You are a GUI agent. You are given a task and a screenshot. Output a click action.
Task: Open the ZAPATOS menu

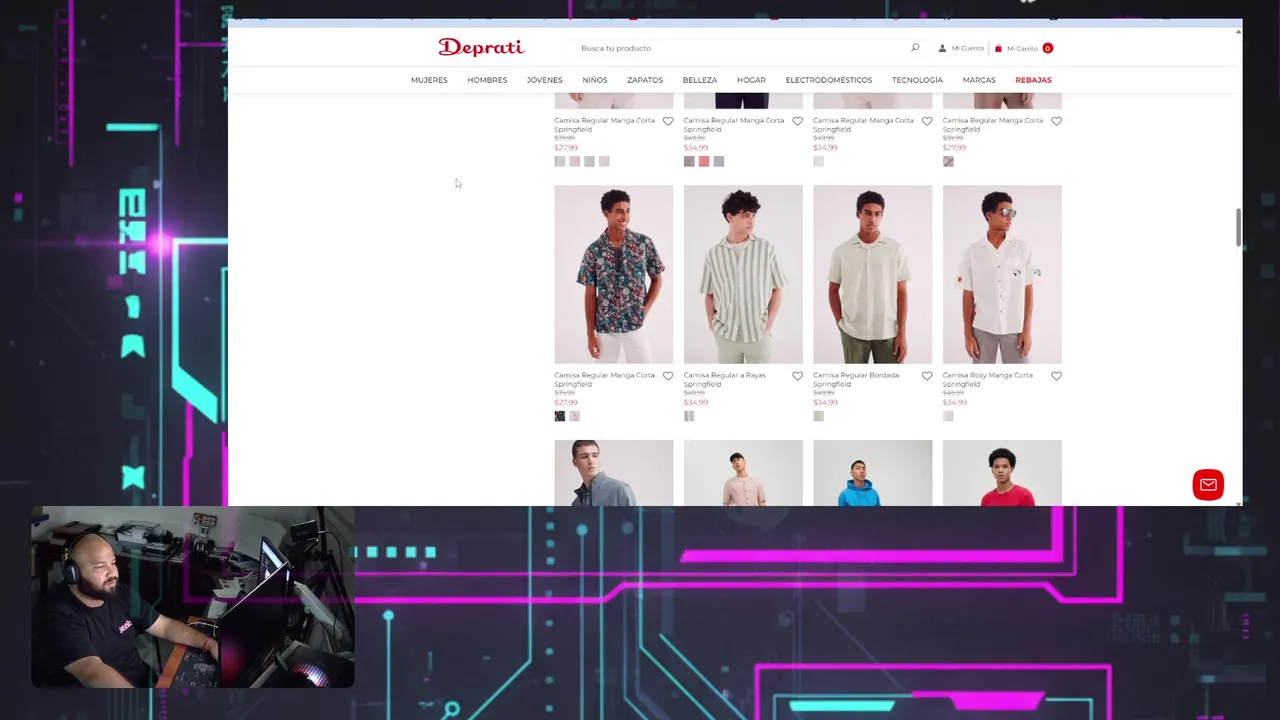645,80
